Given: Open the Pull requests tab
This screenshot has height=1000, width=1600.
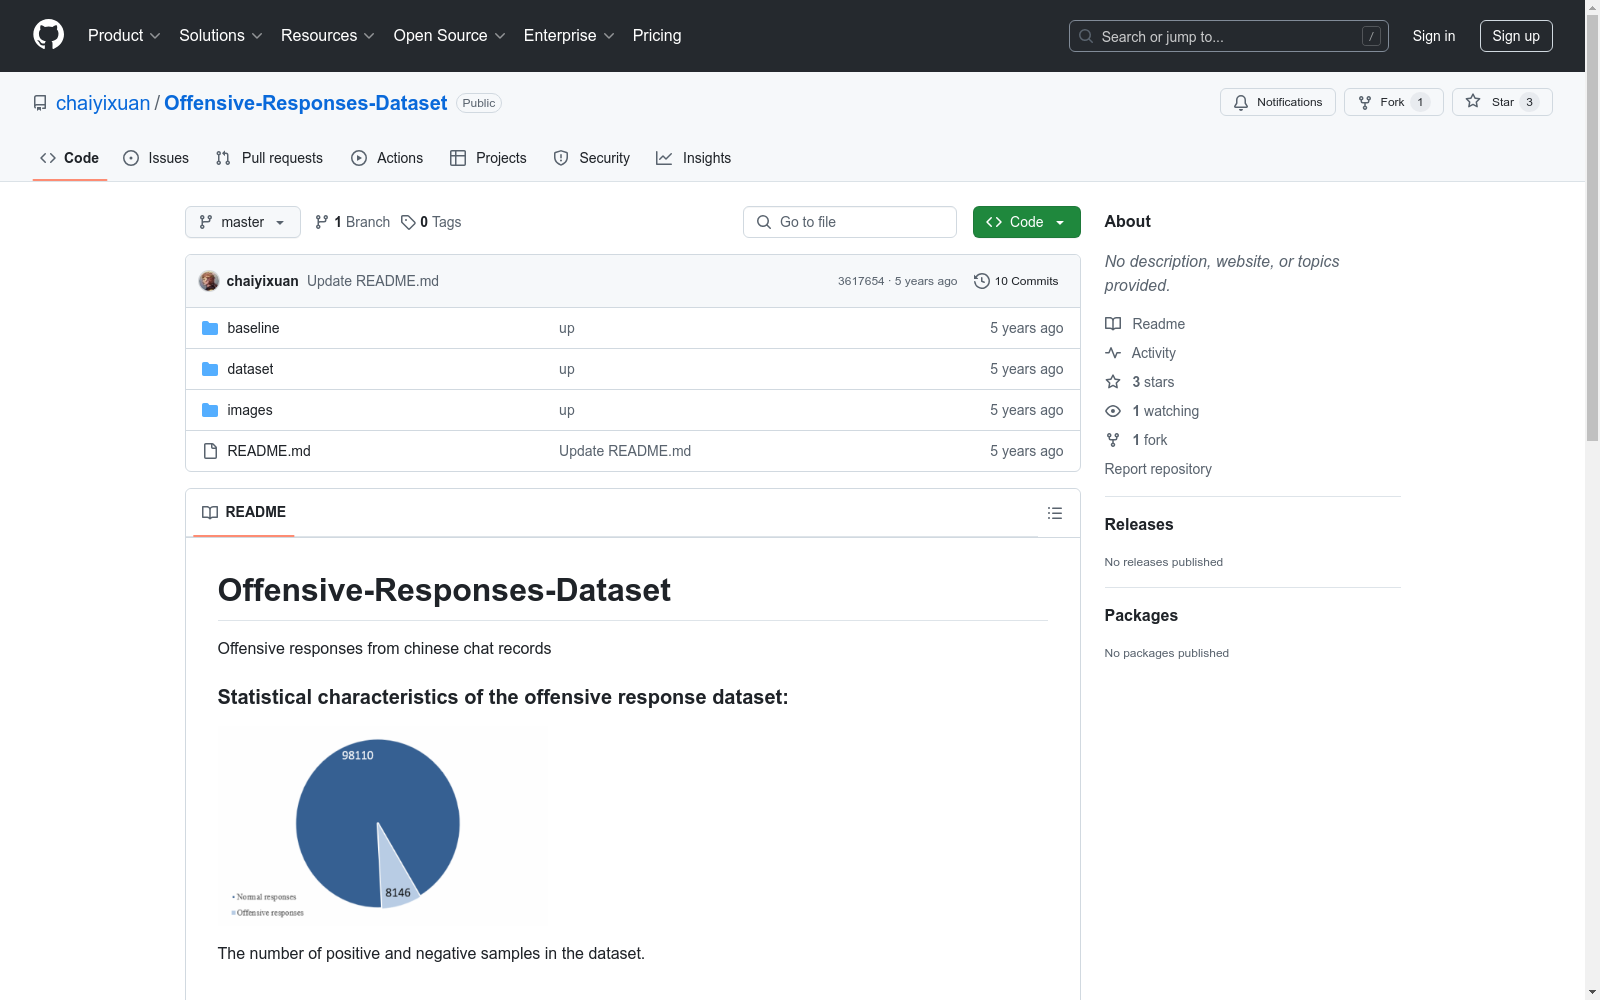Looking at the screenshot, I should pos(269,158).
